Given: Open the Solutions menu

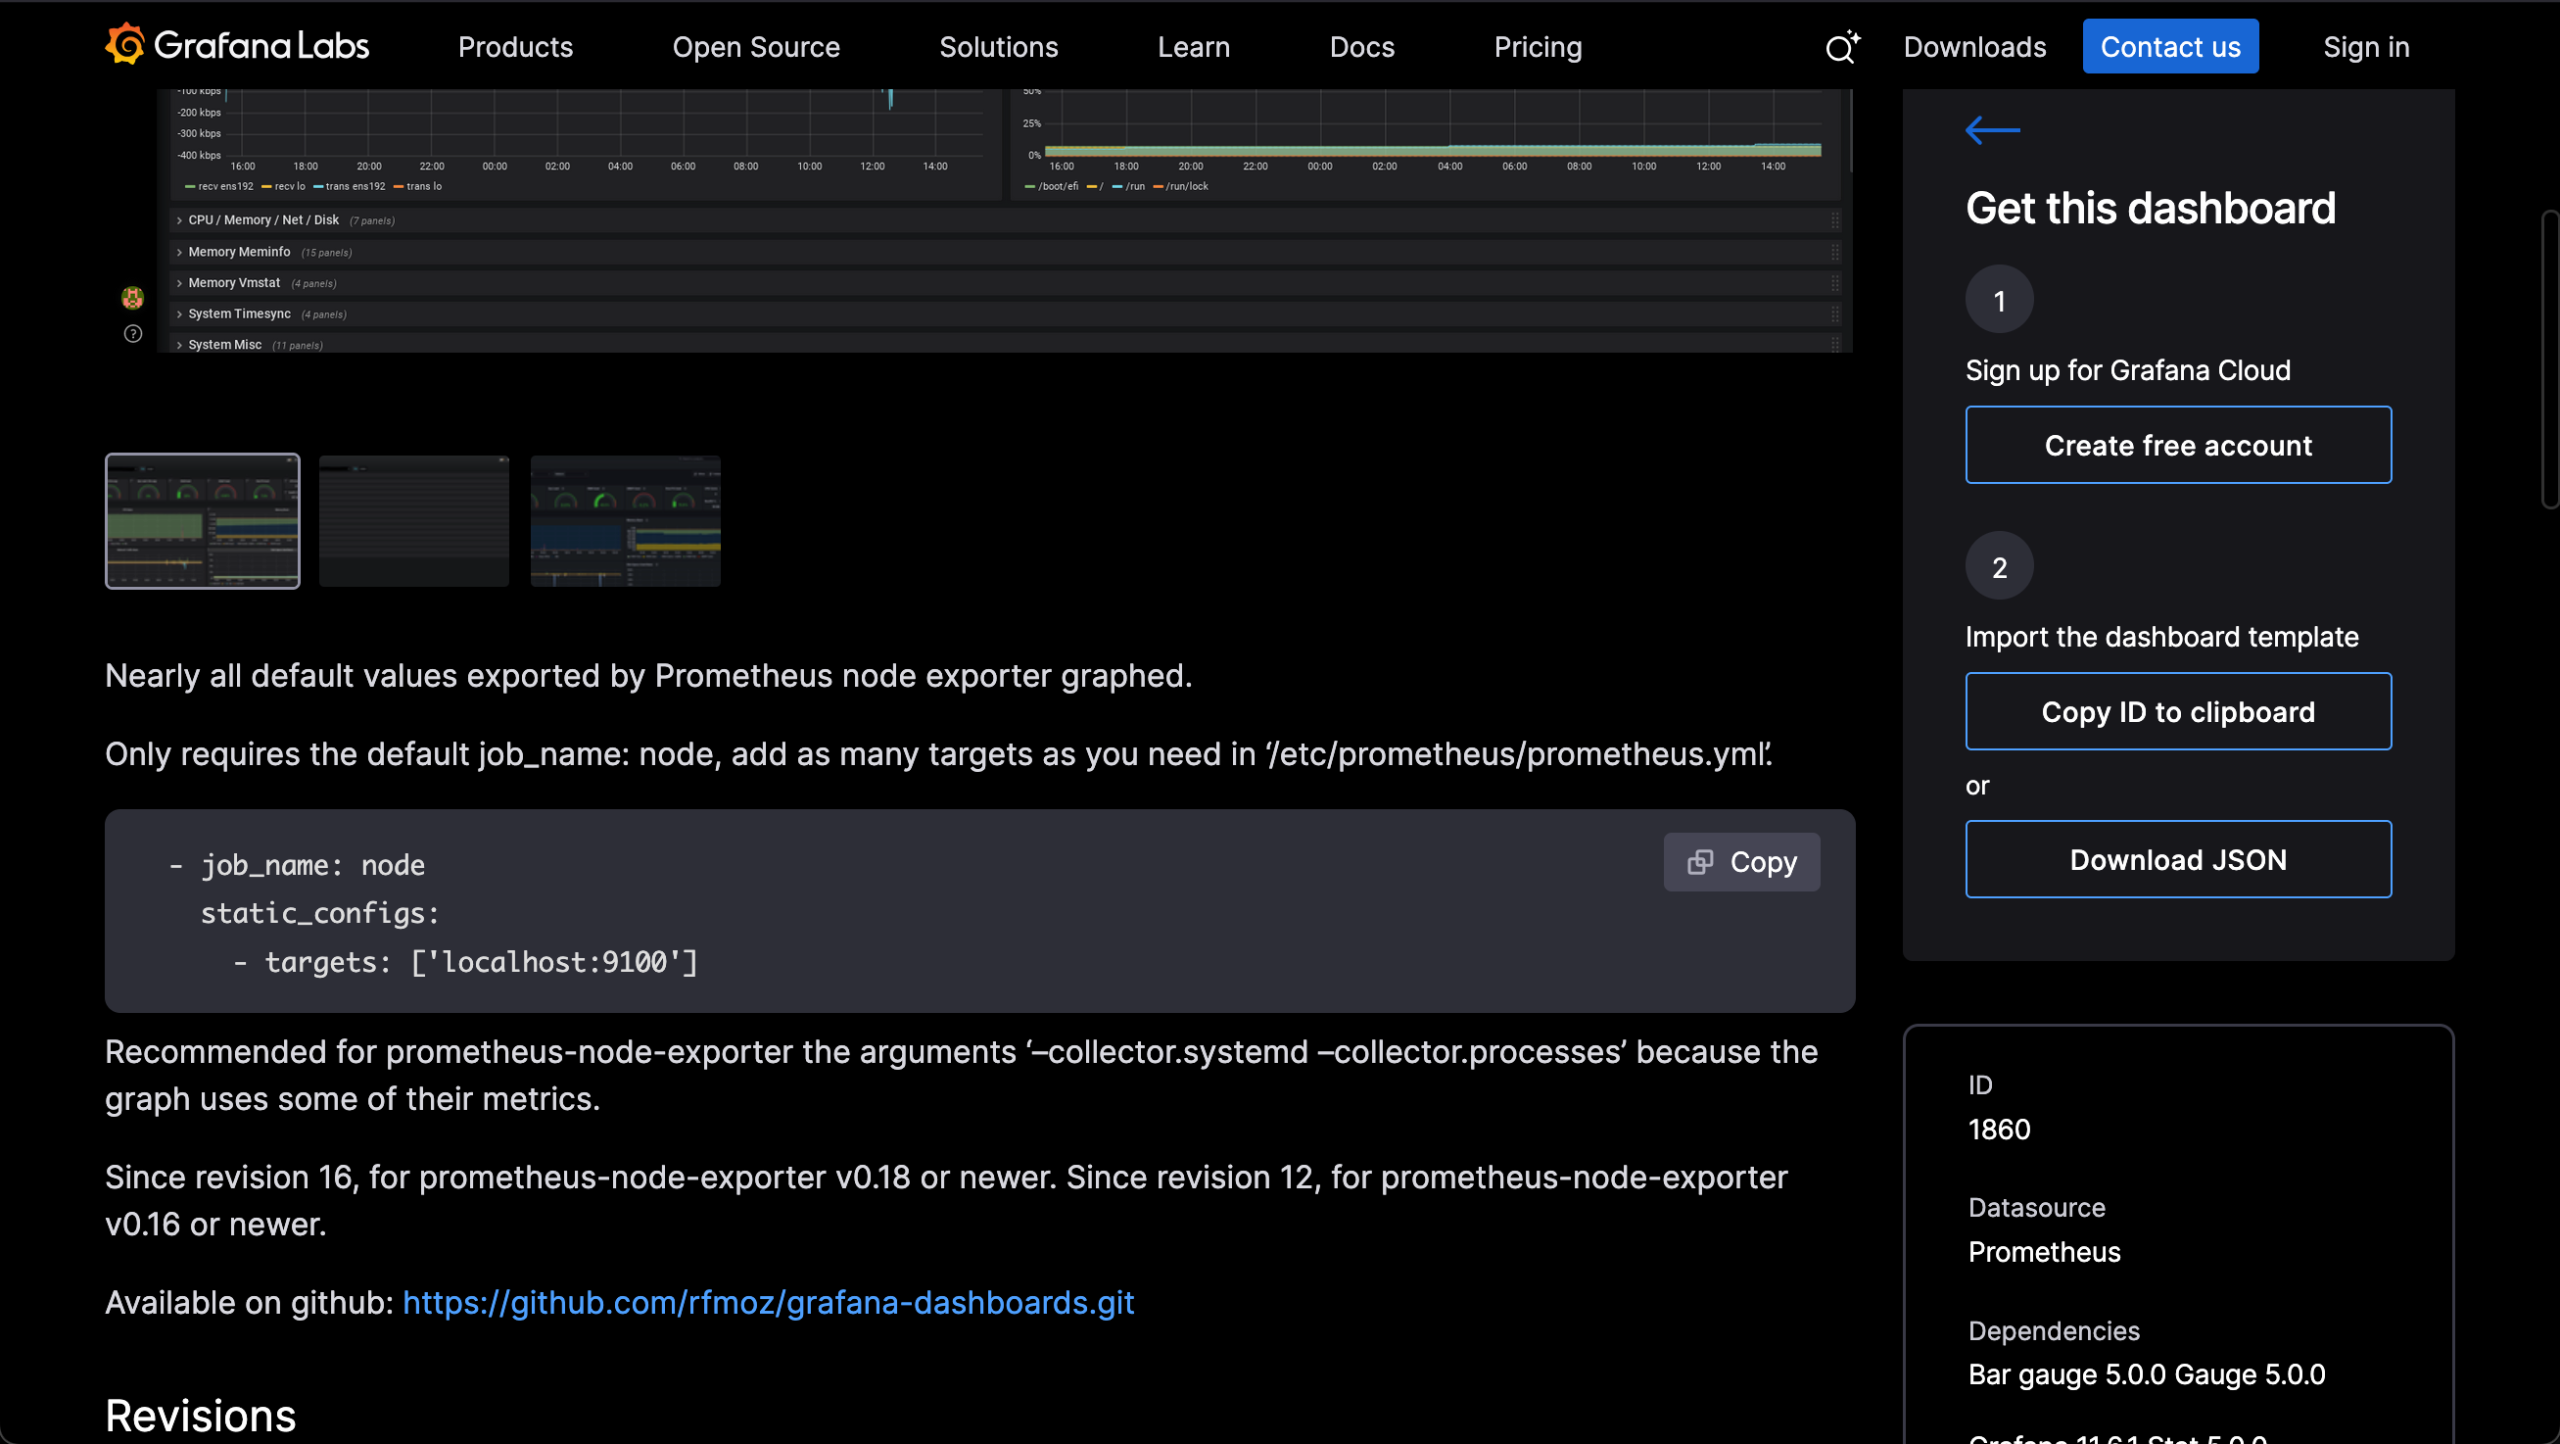Looking at the screenshot, I should [x=998, y=46].
